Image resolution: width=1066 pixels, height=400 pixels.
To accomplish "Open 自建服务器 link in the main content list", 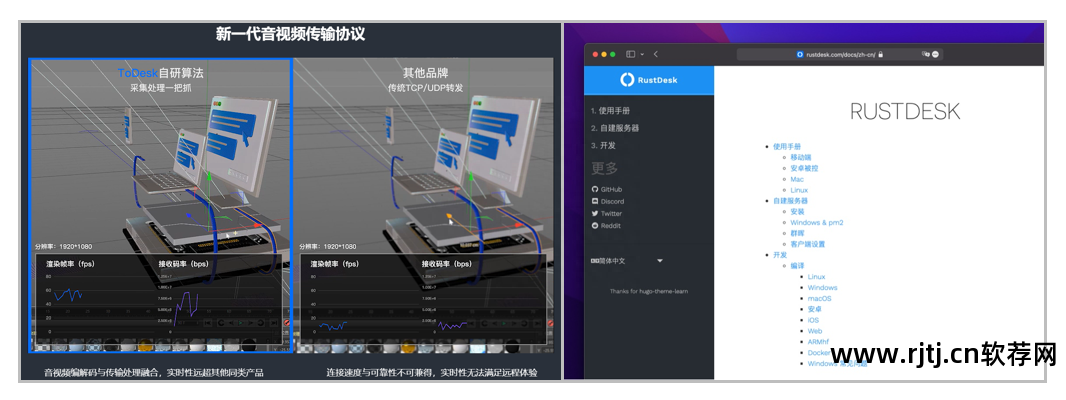I will [790, 201].
